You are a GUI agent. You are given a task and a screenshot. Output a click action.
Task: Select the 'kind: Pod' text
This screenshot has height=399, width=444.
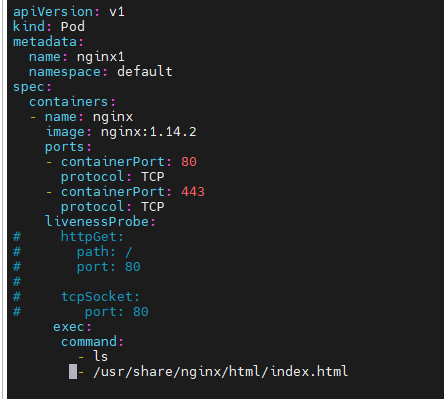pyautogui.click(x=49, y=27)
